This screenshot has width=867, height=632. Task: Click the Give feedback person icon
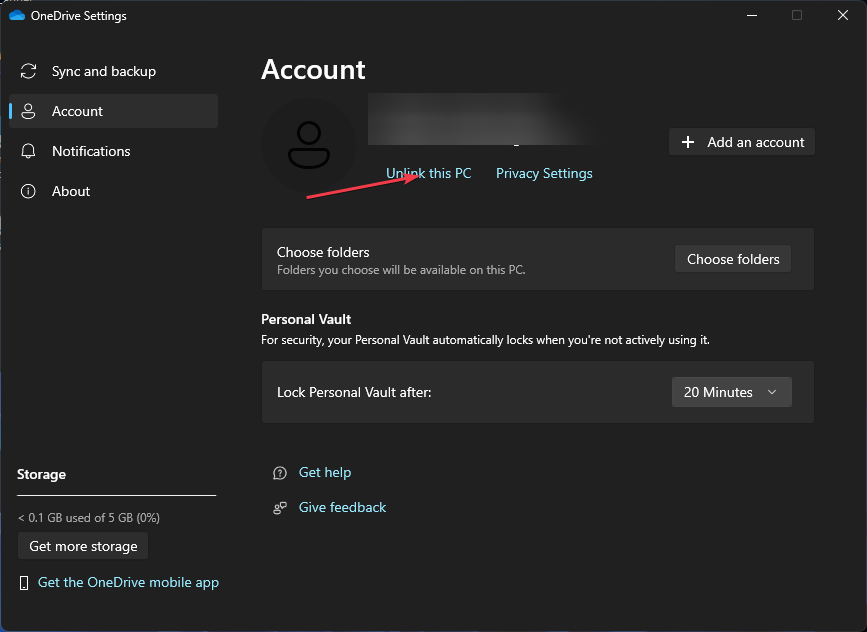click(280, 508)
